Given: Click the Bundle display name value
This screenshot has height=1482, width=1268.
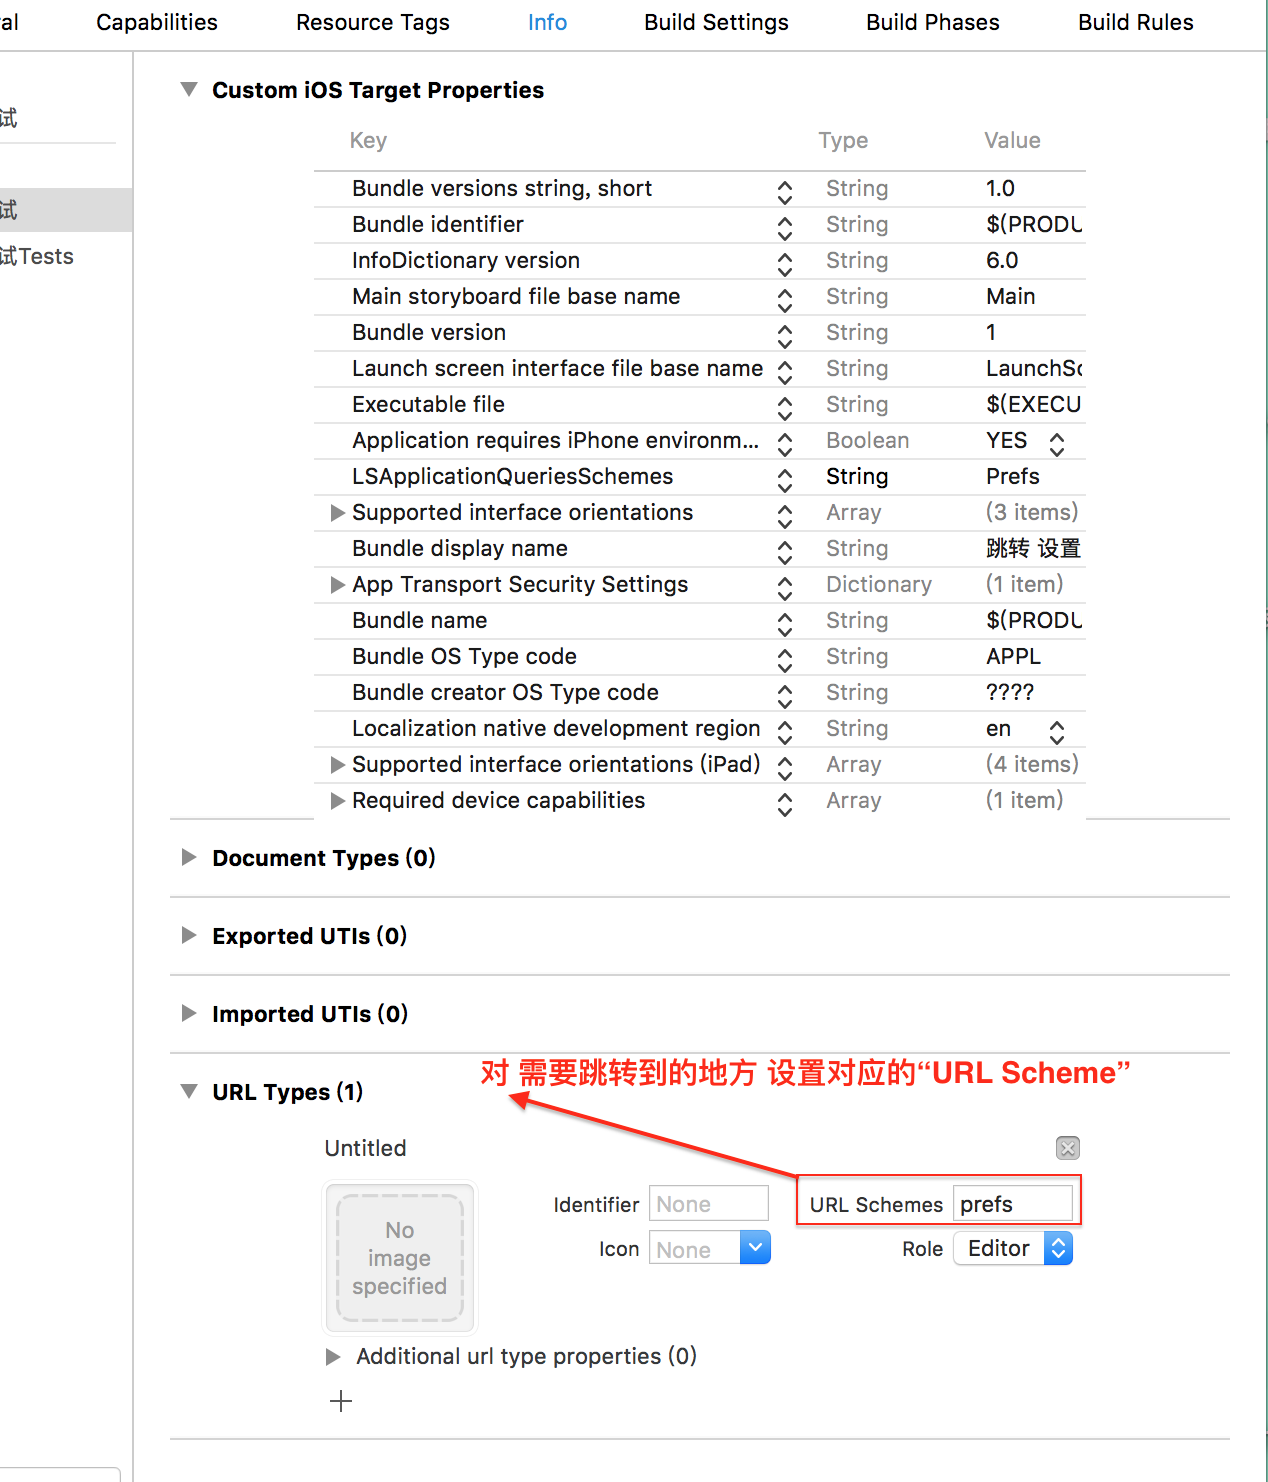Looking at the screenshot, I should click(1033, 548).
